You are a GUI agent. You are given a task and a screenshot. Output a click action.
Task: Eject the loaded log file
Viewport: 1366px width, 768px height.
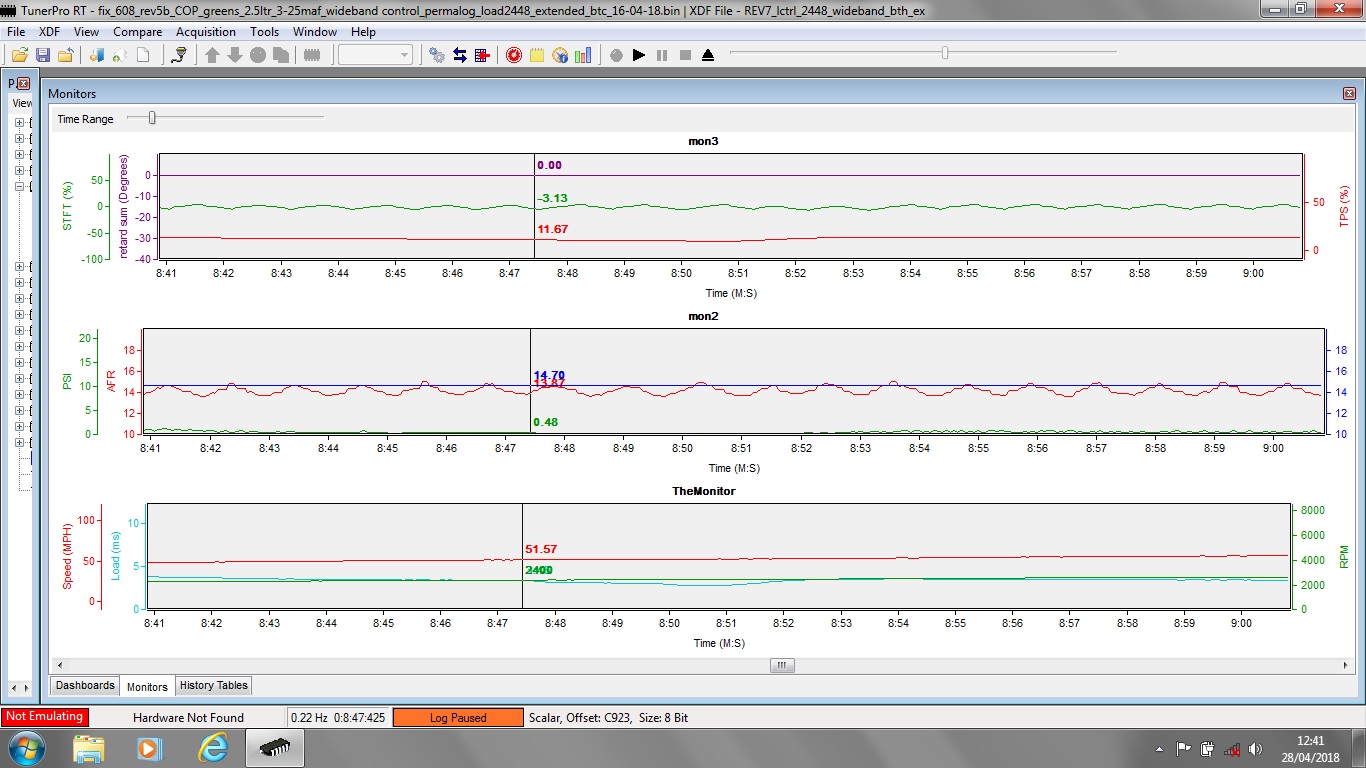coord(708,55)
